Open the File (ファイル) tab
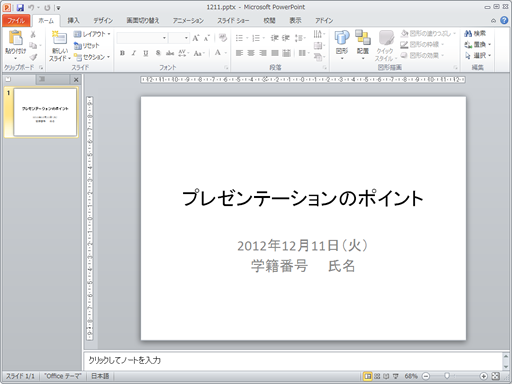The height and width of the screenshot is (384, 512). pyautogui.click(x=16, y=21)
